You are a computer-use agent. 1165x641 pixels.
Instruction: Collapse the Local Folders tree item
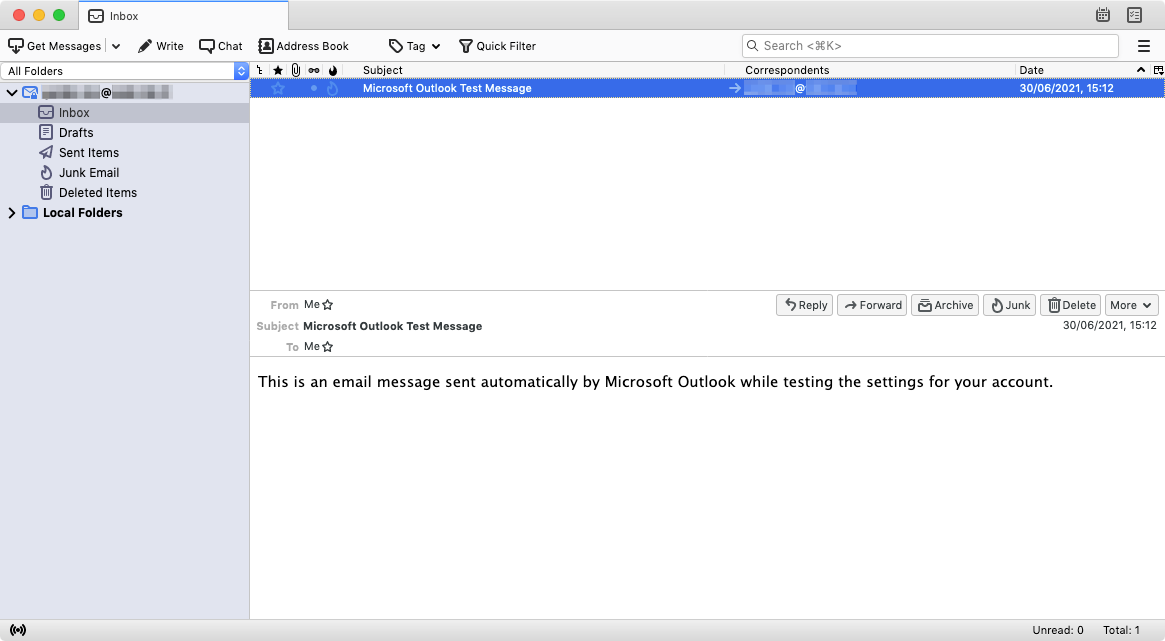pyautogui.click(x=11, y=212)
